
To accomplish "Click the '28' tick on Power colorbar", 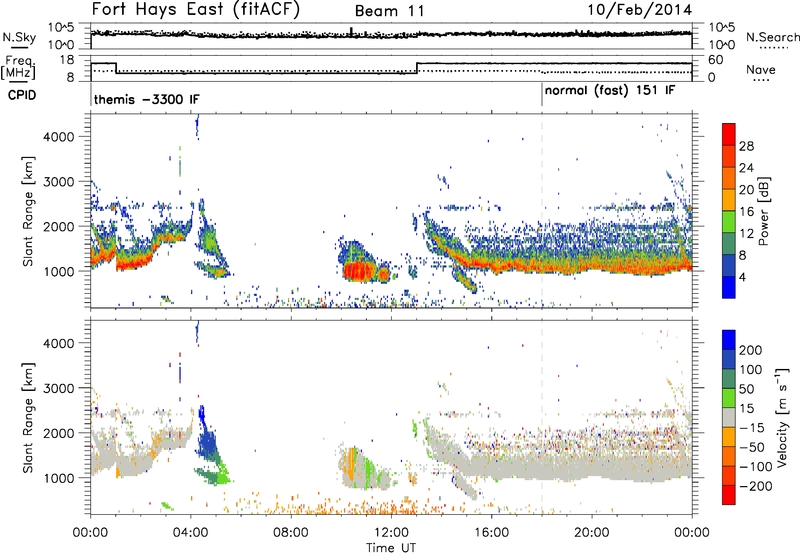I will [x=746, y=146].
